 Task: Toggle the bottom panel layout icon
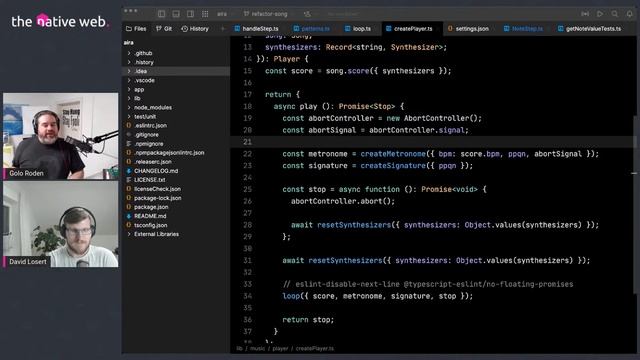176,14
